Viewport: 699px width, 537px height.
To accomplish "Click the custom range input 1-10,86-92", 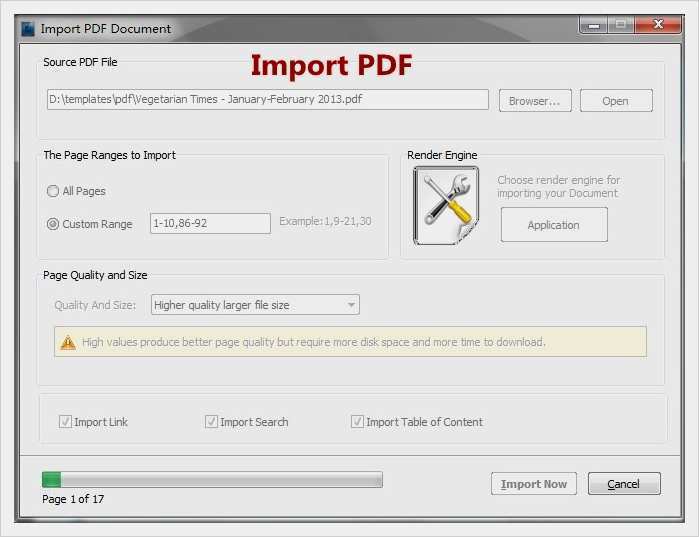I will tap(210, 223).
